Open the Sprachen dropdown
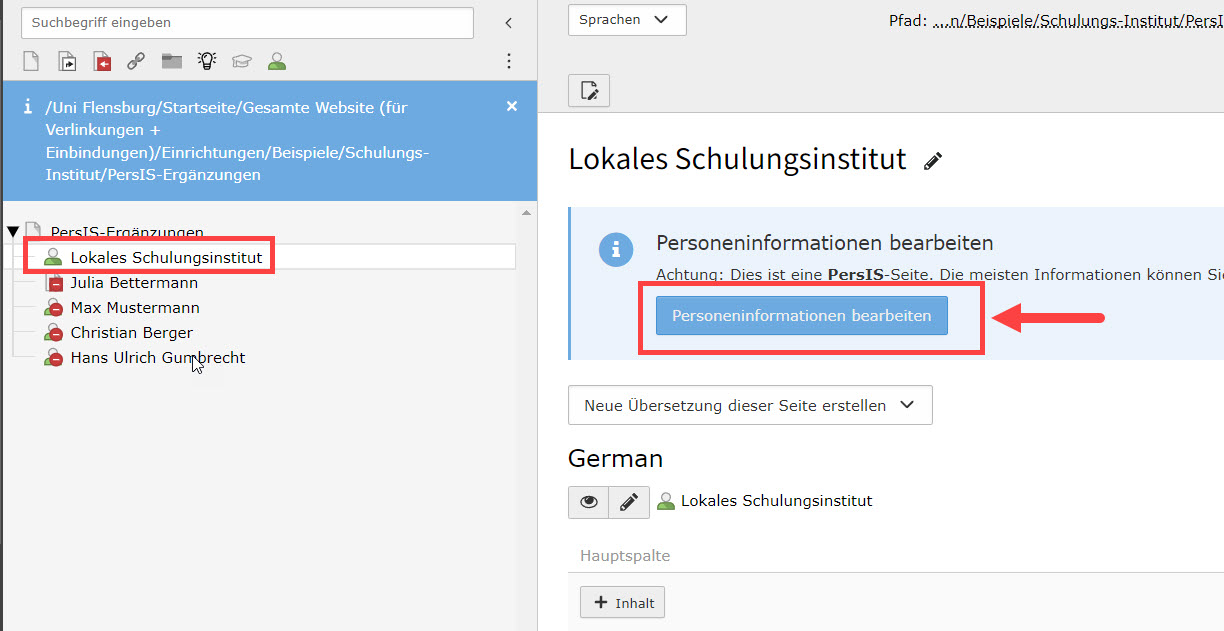Screen dimensions: 1224x631 (627, 20)
